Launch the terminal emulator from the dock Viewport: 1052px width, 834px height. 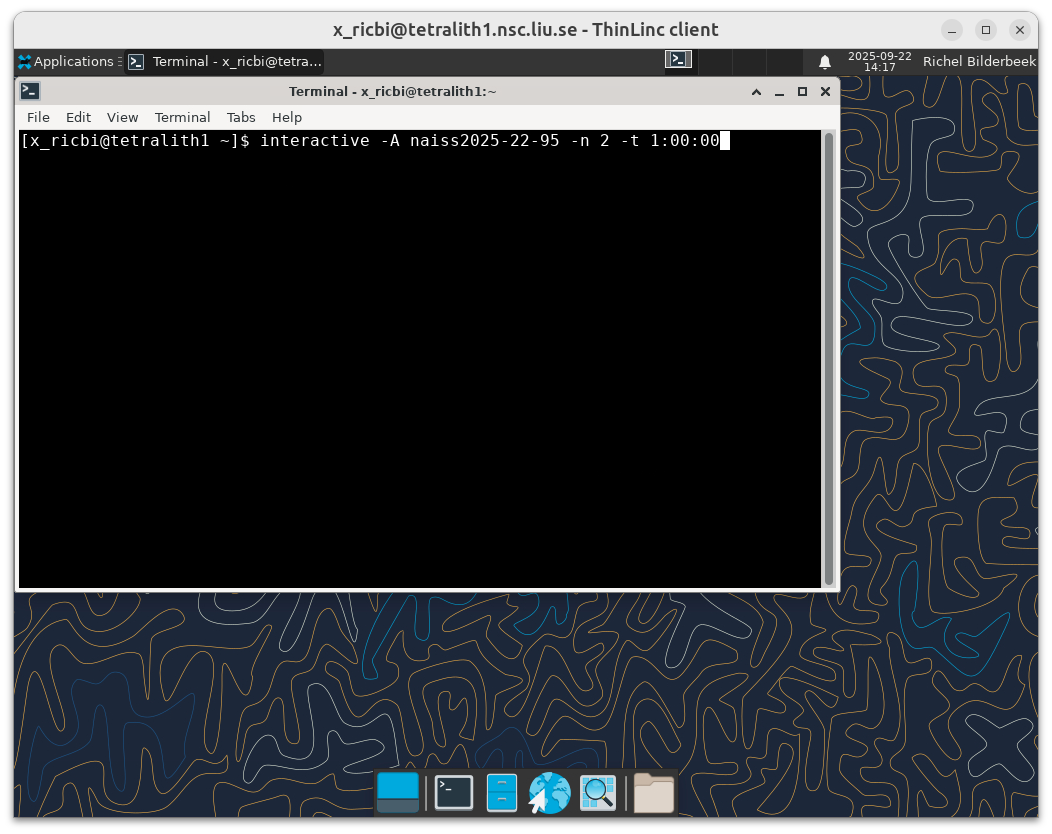[453, 792]
